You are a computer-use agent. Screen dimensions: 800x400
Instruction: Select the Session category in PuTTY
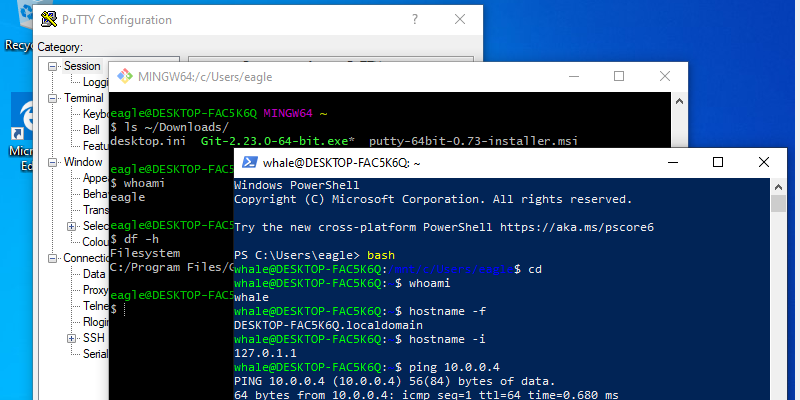click(82, 66)
